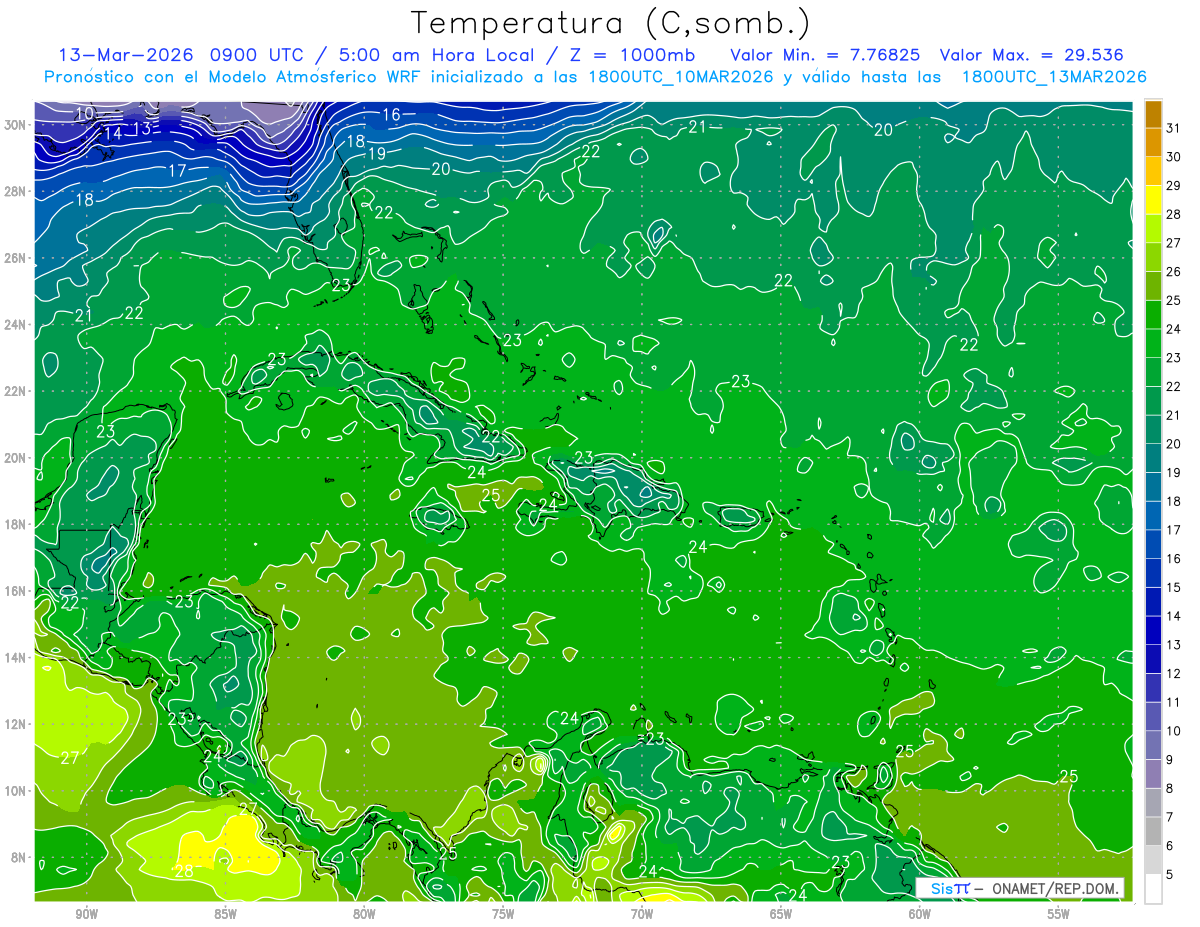The height and width of the screenshot is (927, 1200).
Task: Click the "28" contour label in yellow region
Action: (184, 871)
